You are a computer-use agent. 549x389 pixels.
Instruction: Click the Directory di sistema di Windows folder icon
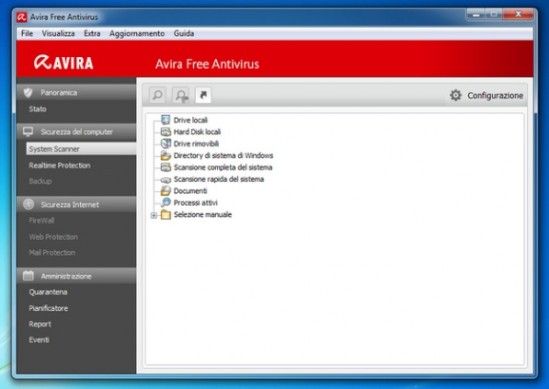(165, 155)
